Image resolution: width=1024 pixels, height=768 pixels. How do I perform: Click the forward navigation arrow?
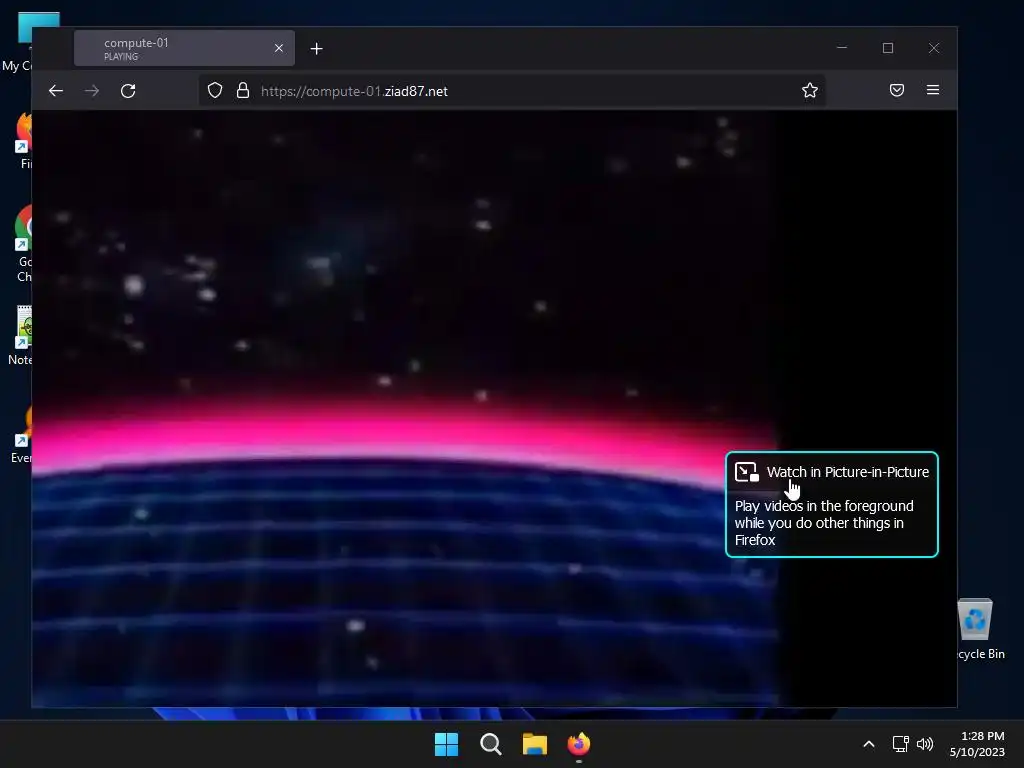[x=92, y=91]
